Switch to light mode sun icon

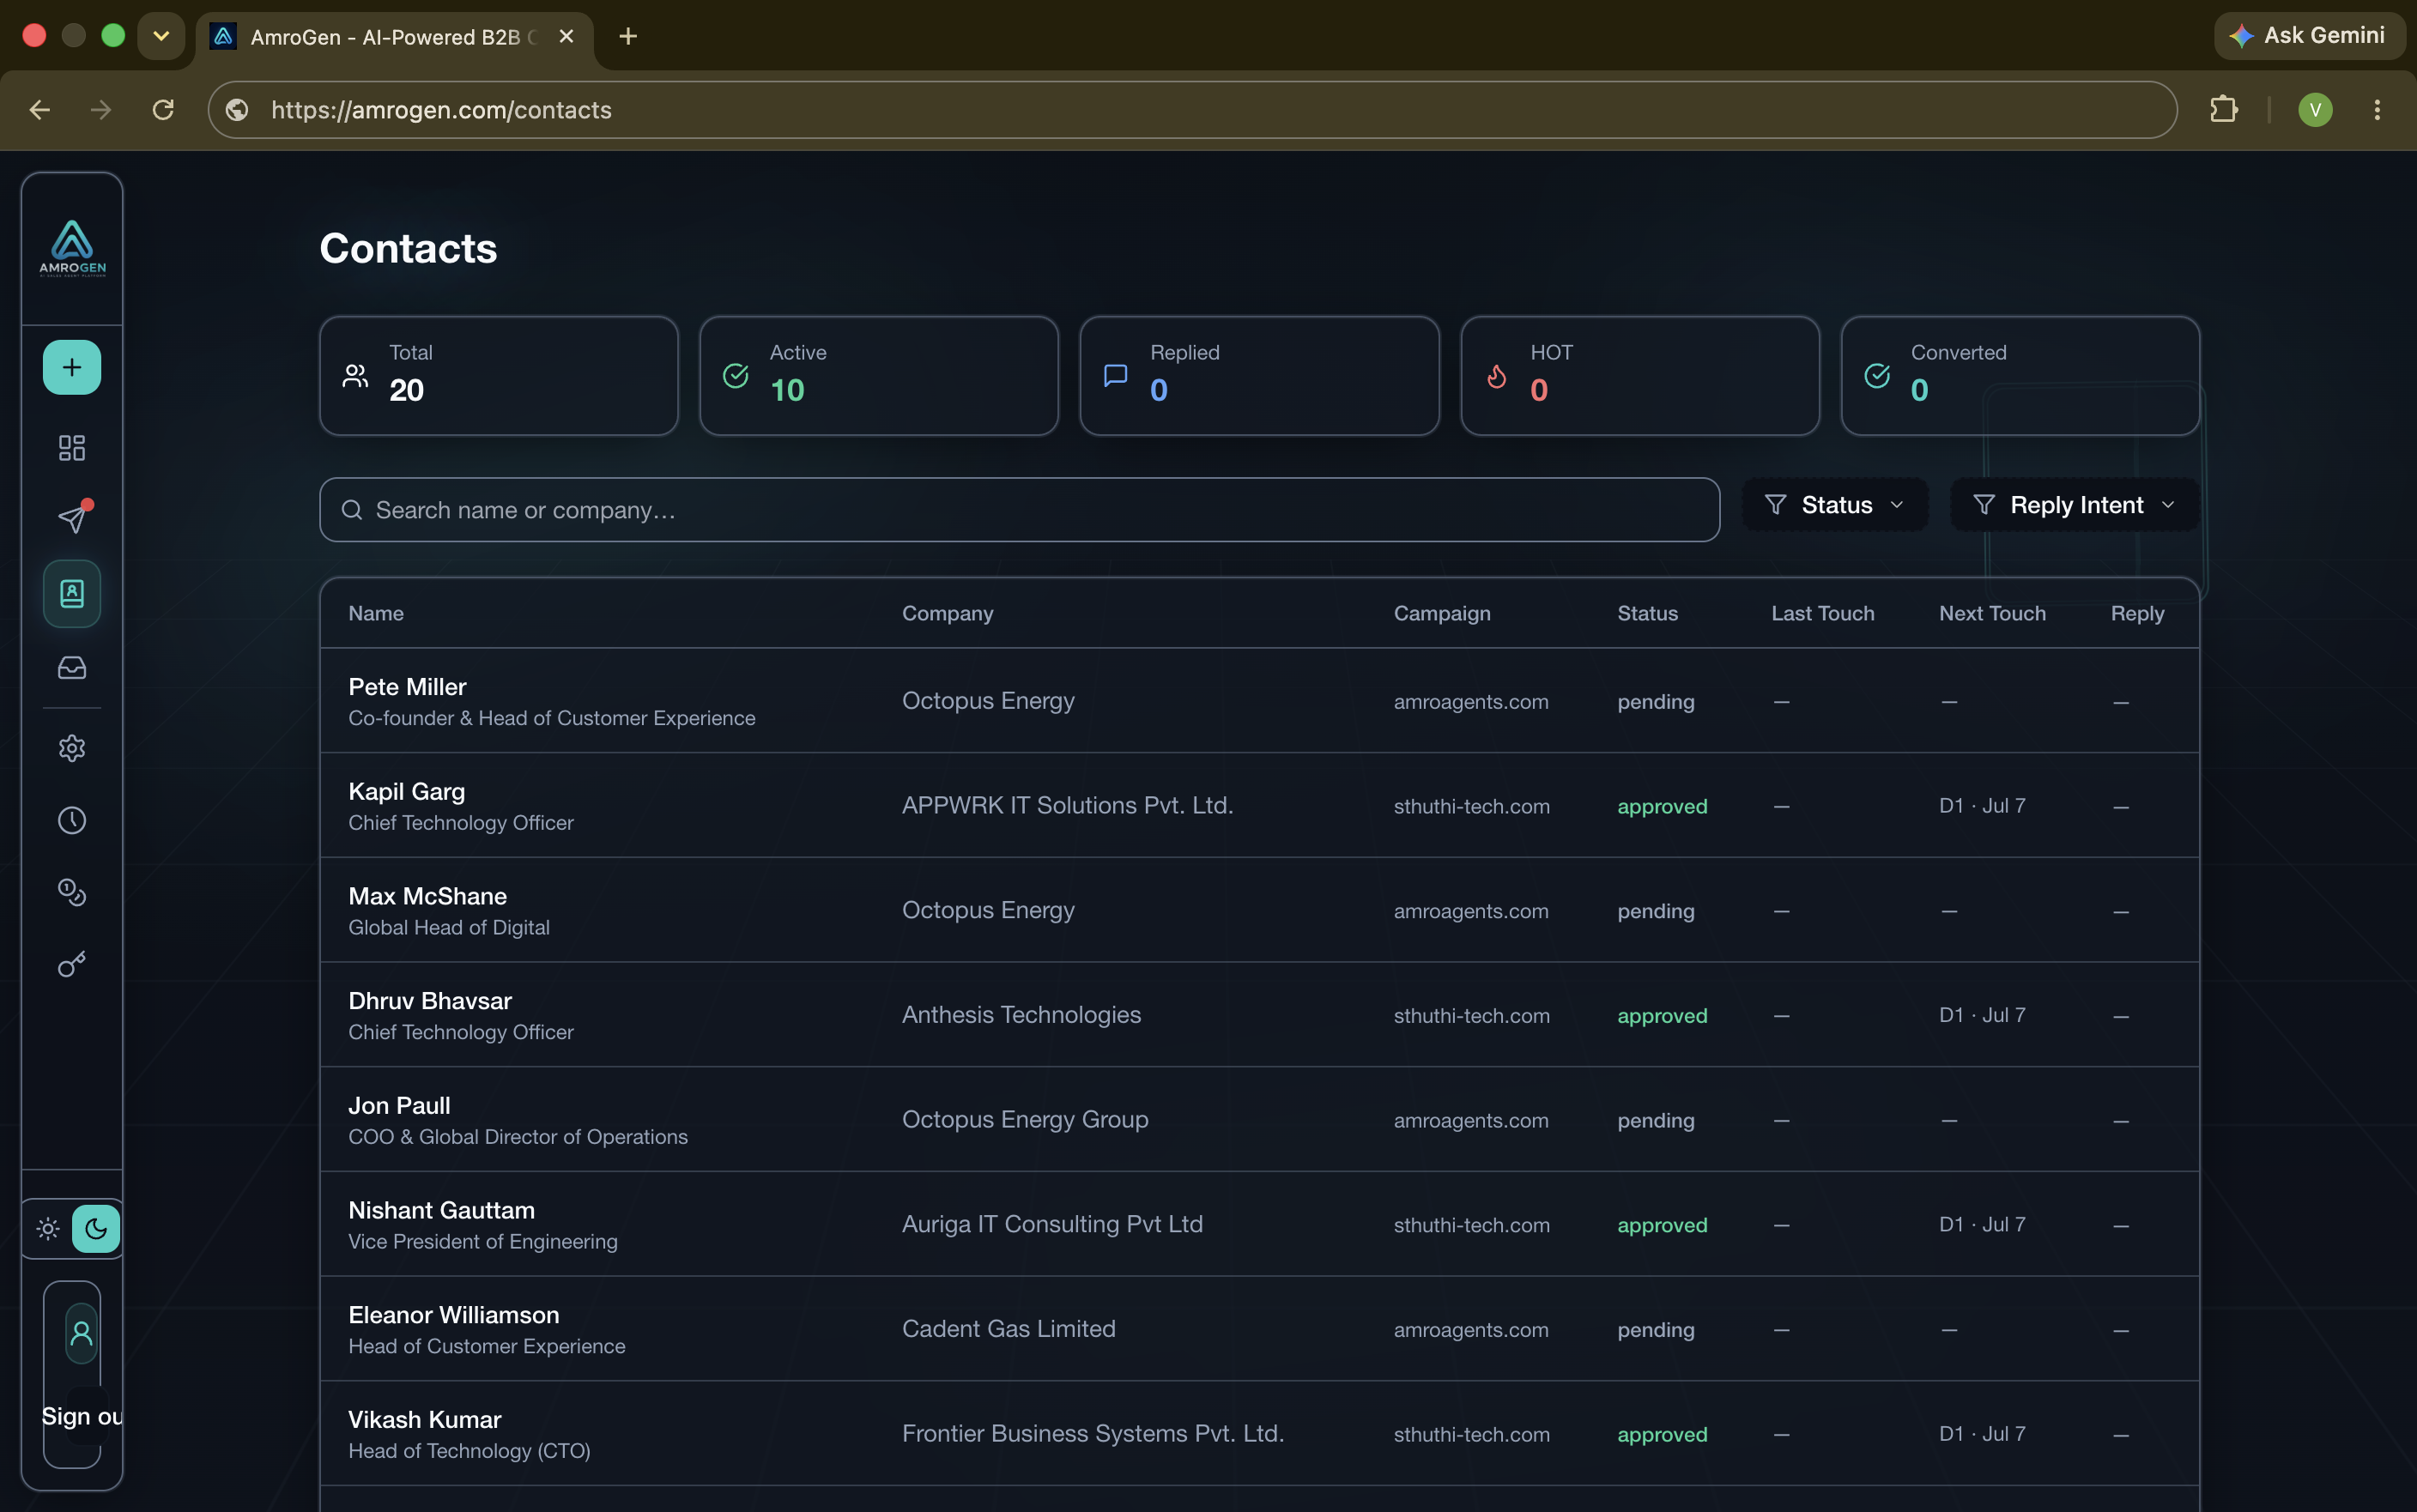48,1228
